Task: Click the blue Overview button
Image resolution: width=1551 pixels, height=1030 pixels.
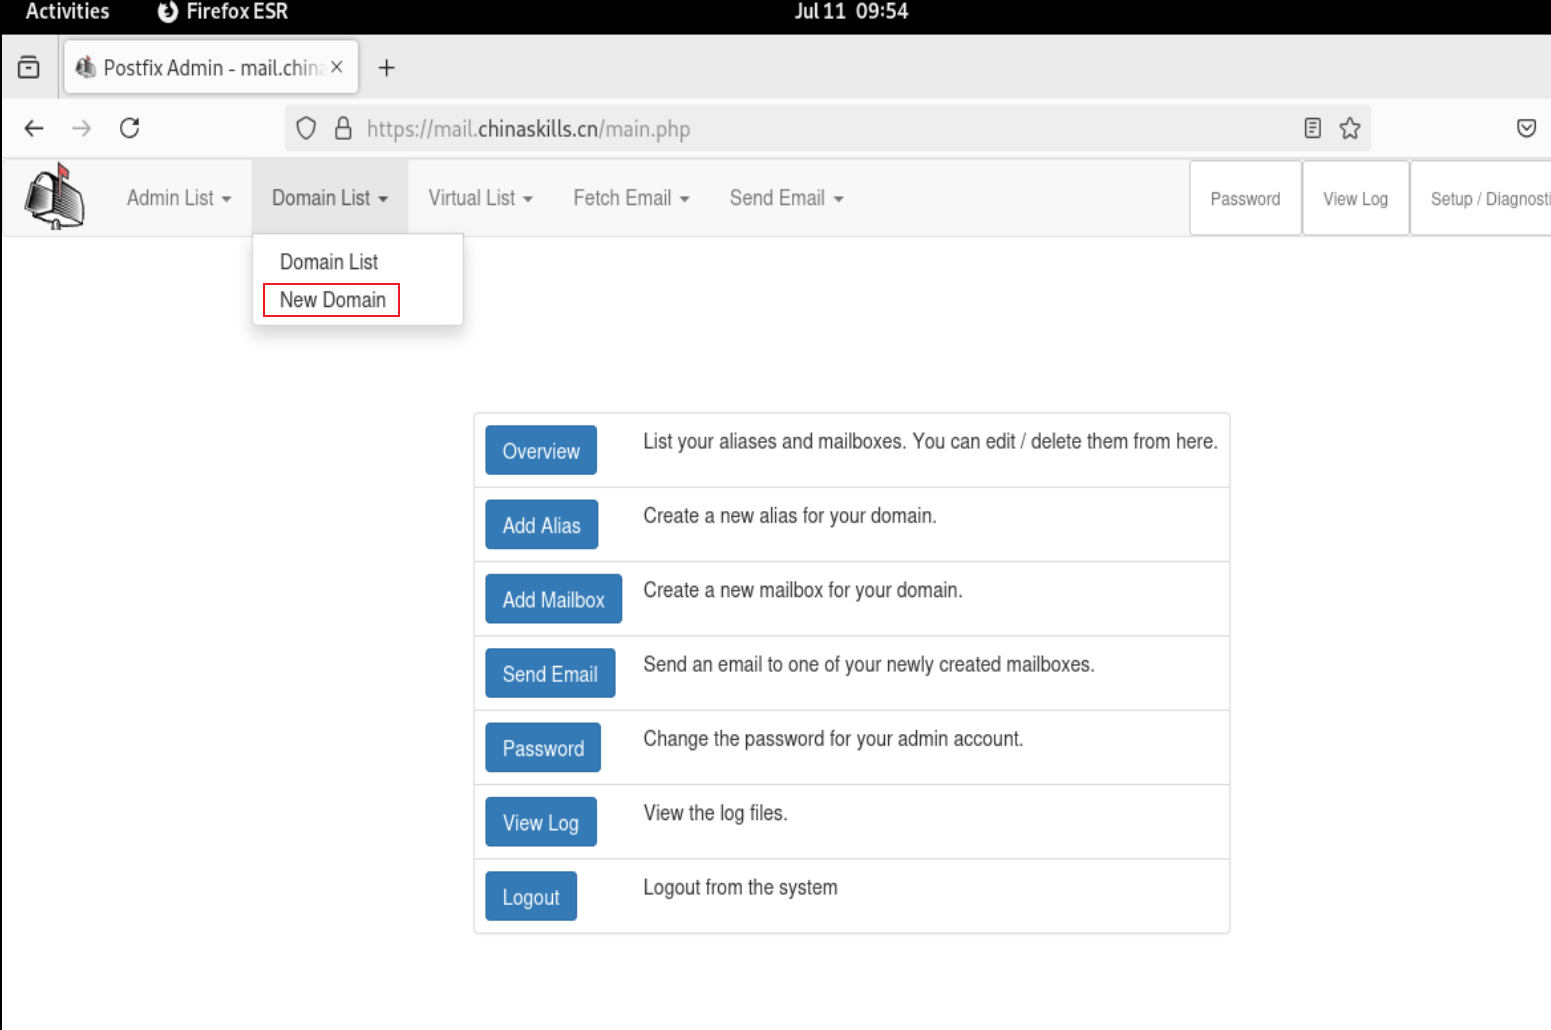Action: [x=541, y=450]
